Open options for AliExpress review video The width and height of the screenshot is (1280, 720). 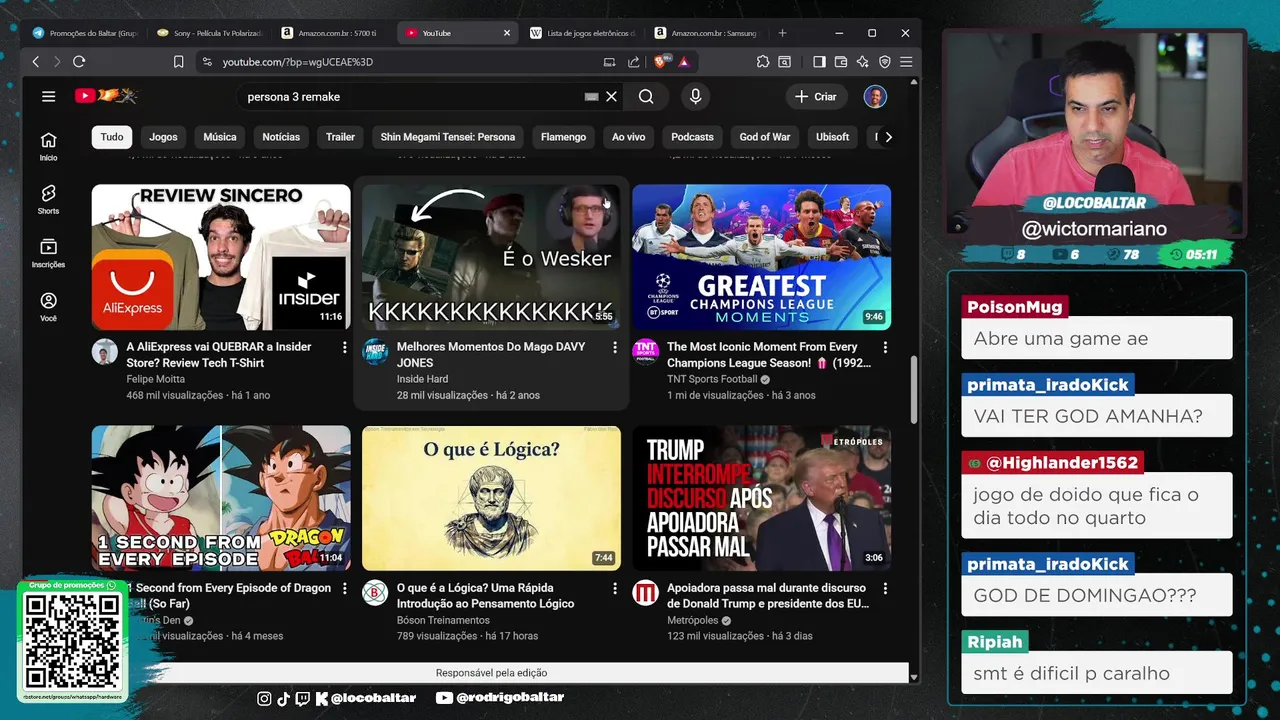coord(345,347)
